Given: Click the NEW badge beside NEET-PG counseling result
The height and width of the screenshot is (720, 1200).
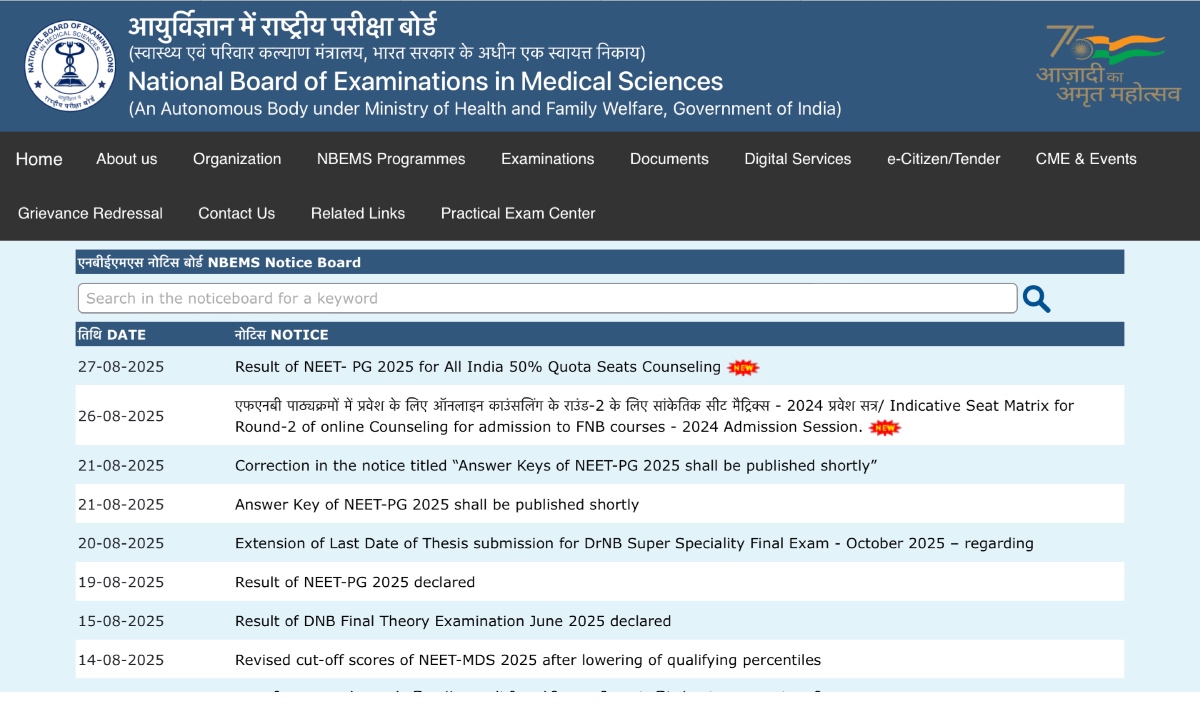Looking at the screenshot, I should coord(743,367).
